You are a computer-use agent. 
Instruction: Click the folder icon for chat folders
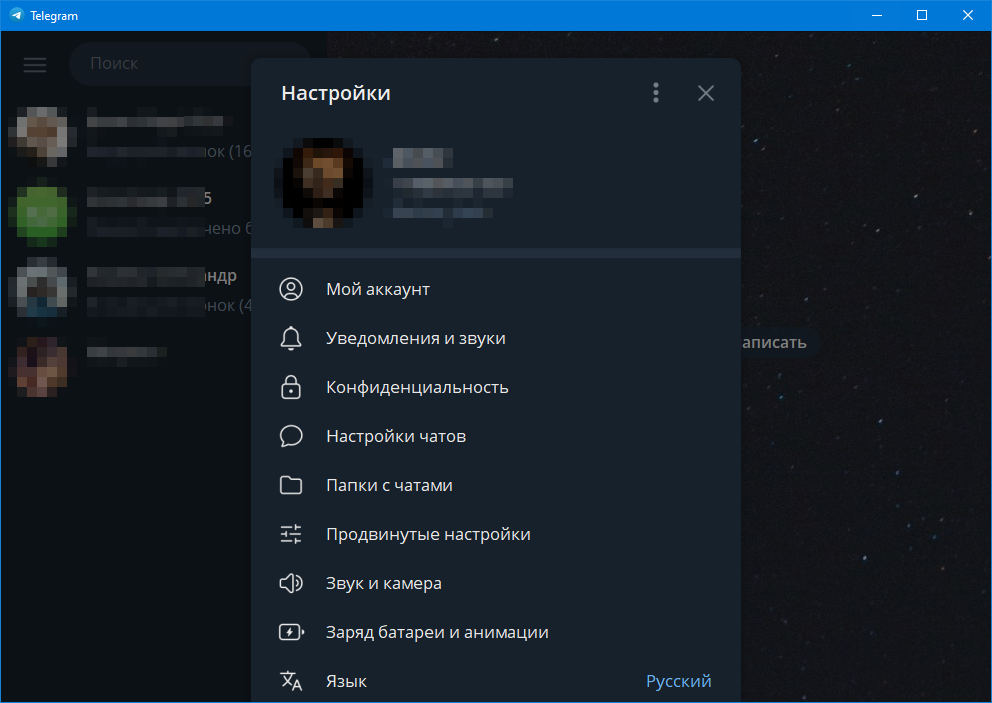coord(291,485)
